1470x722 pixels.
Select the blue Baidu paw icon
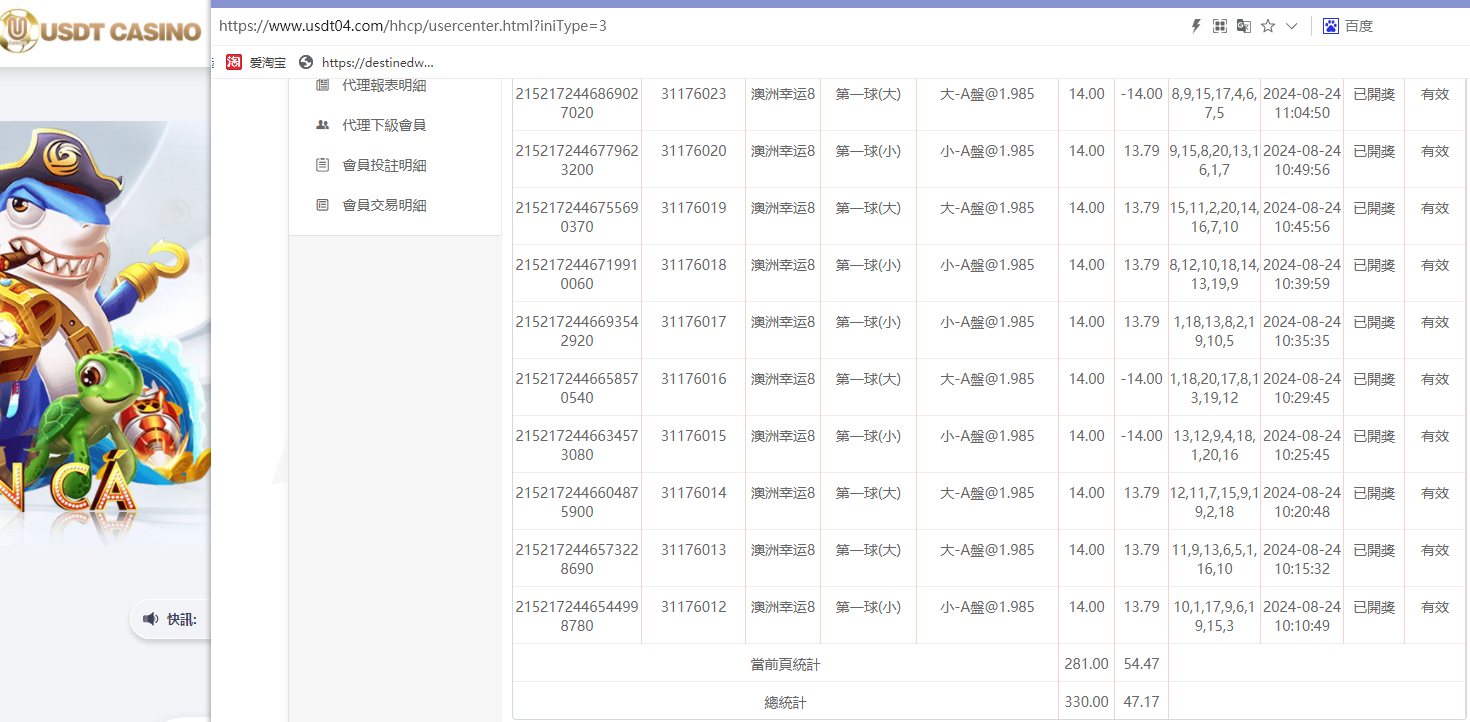point(1330,25)
